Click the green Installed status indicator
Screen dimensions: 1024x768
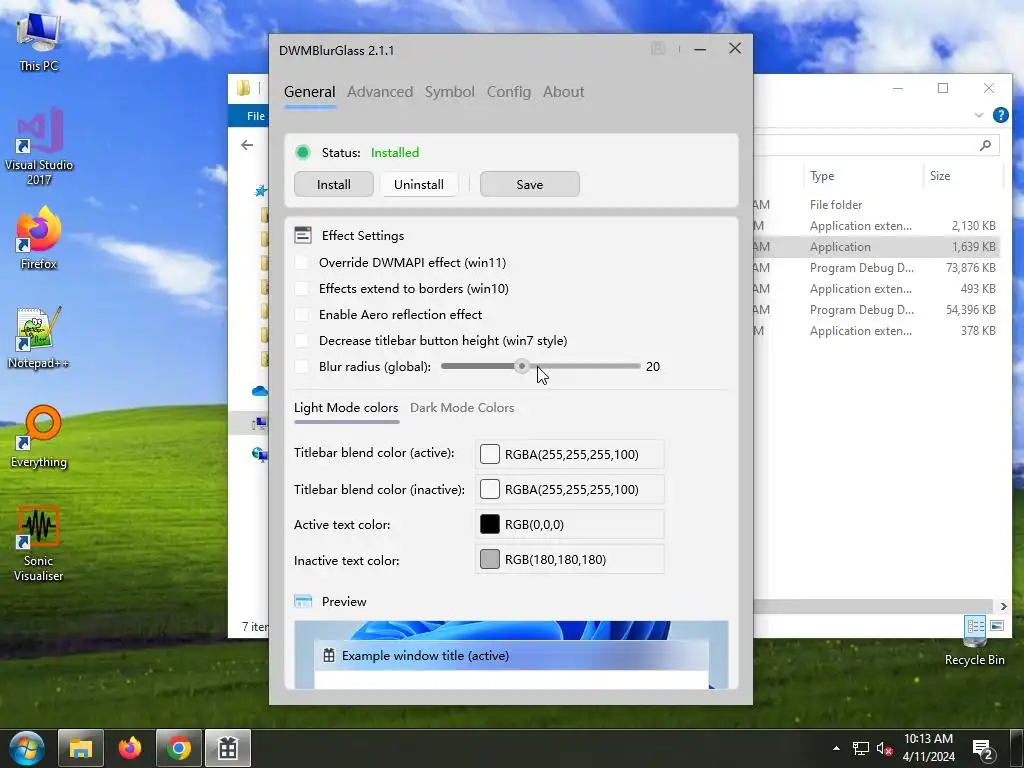302,152
